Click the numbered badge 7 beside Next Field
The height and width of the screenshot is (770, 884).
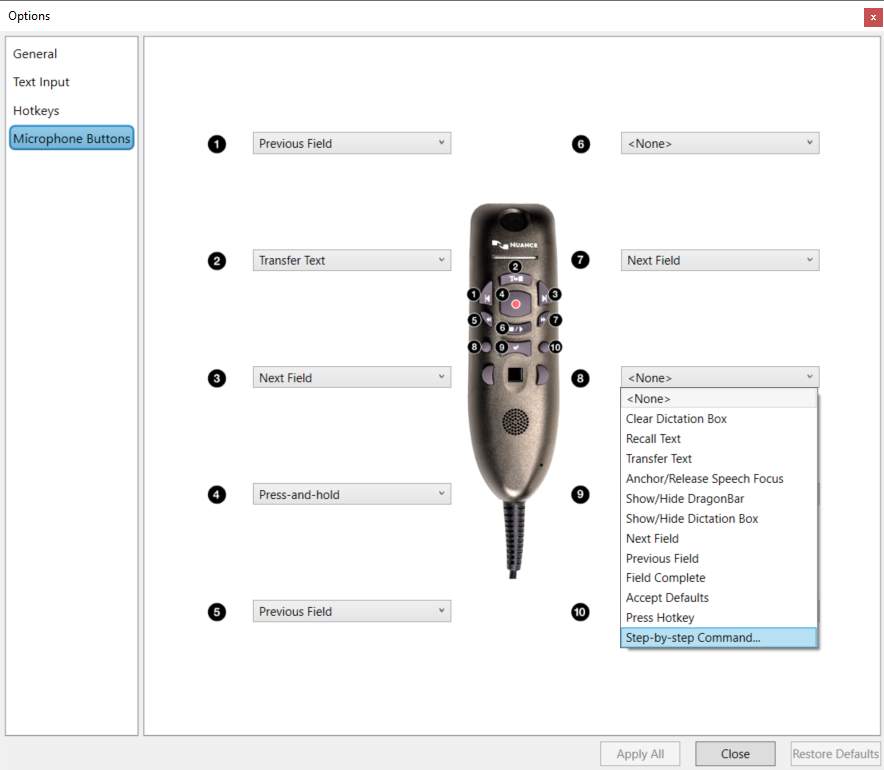pyautogui.click(x=580, y=260)
